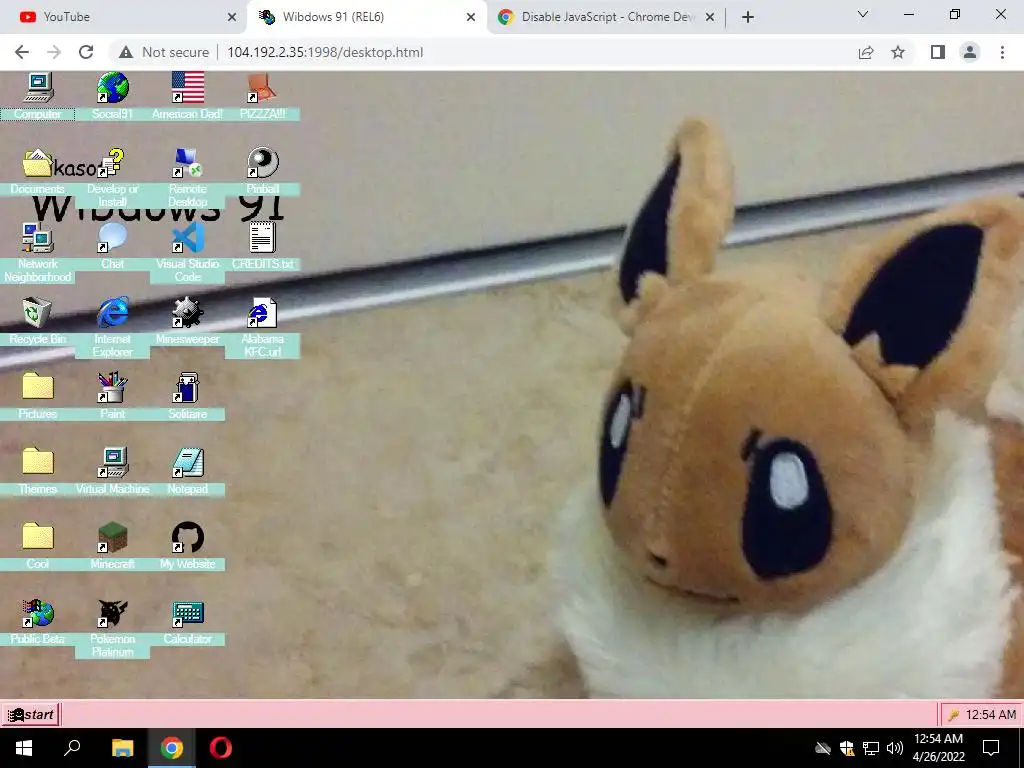Open the Documents folder icon

(x=38, y=163)
